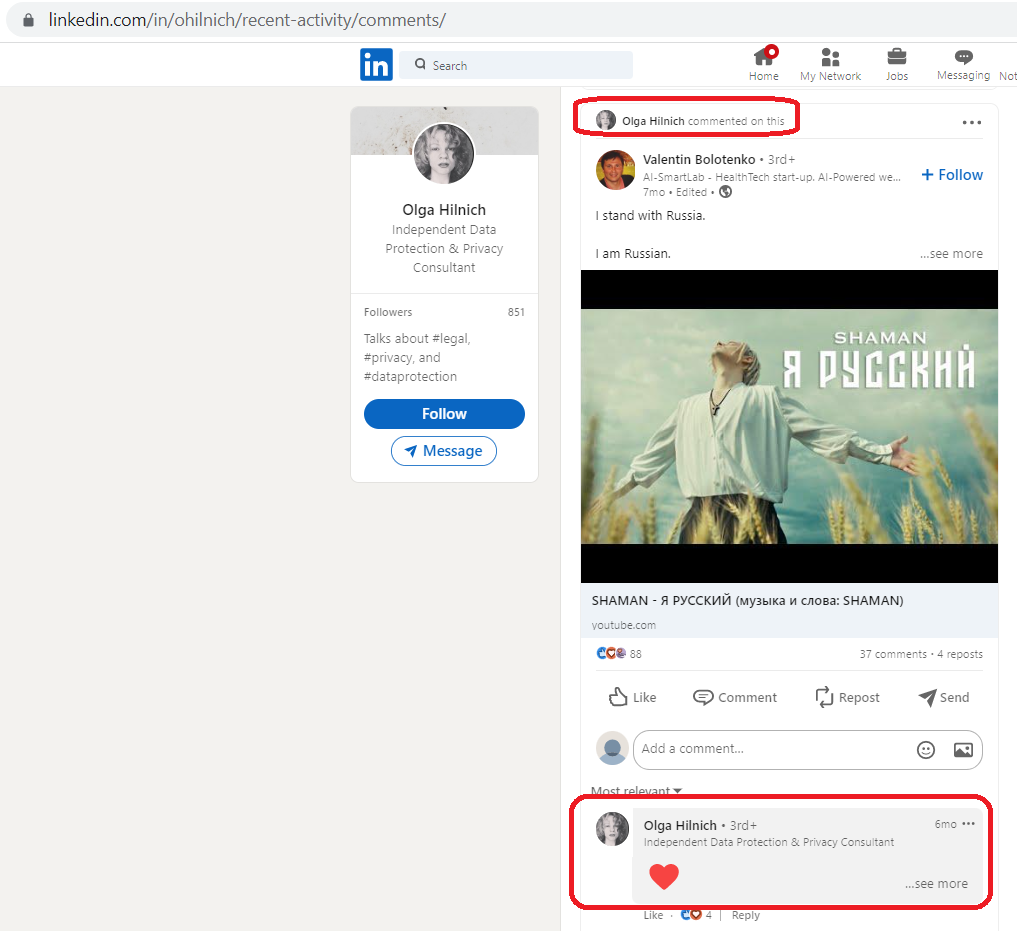Screen dimensions: 1017x931
Task: Follow Valentin Bolotenko via + Follow
Action: point(952,175)
